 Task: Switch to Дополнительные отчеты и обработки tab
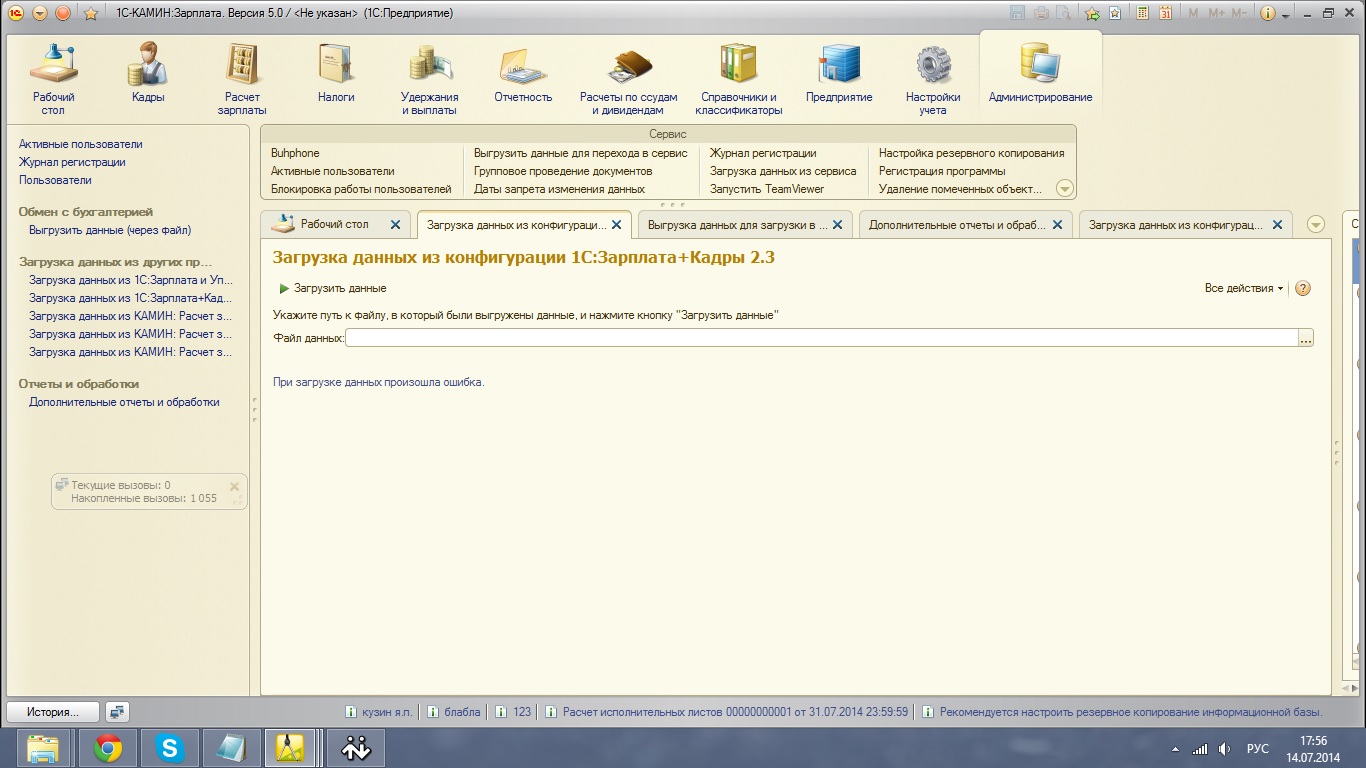[964, 225]
